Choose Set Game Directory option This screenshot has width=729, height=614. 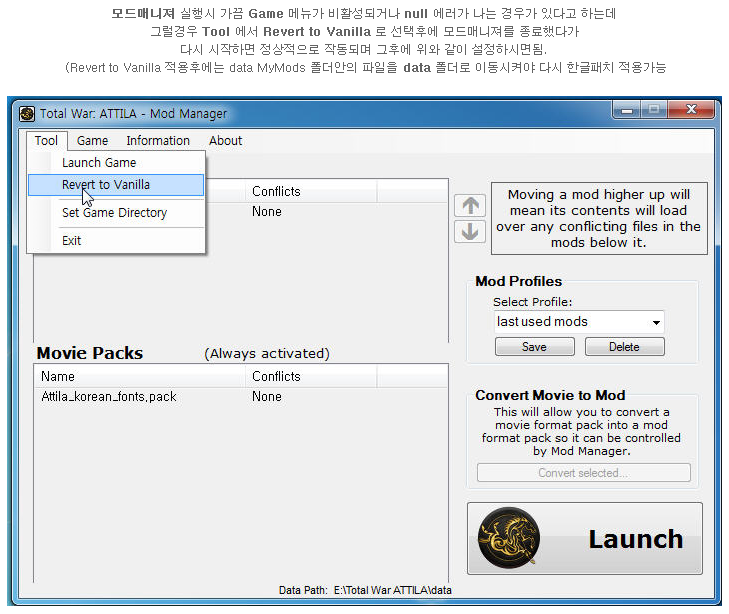[x=116, y=213]
